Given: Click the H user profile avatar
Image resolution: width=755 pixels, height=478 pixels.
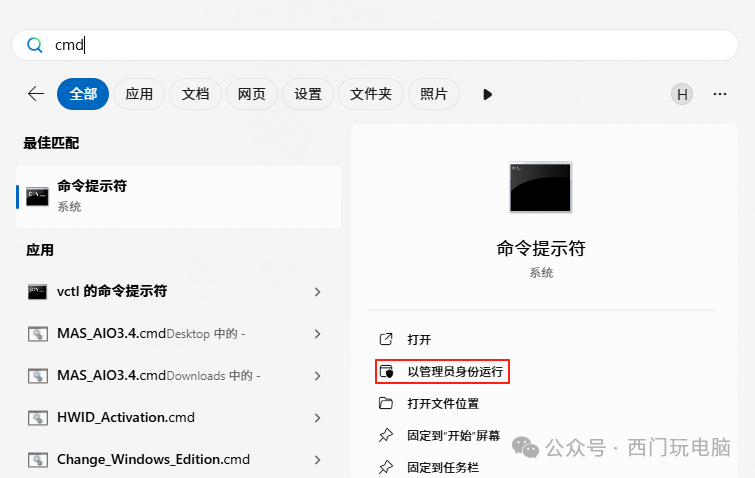Looking at the screenshot, I should 682,94.
